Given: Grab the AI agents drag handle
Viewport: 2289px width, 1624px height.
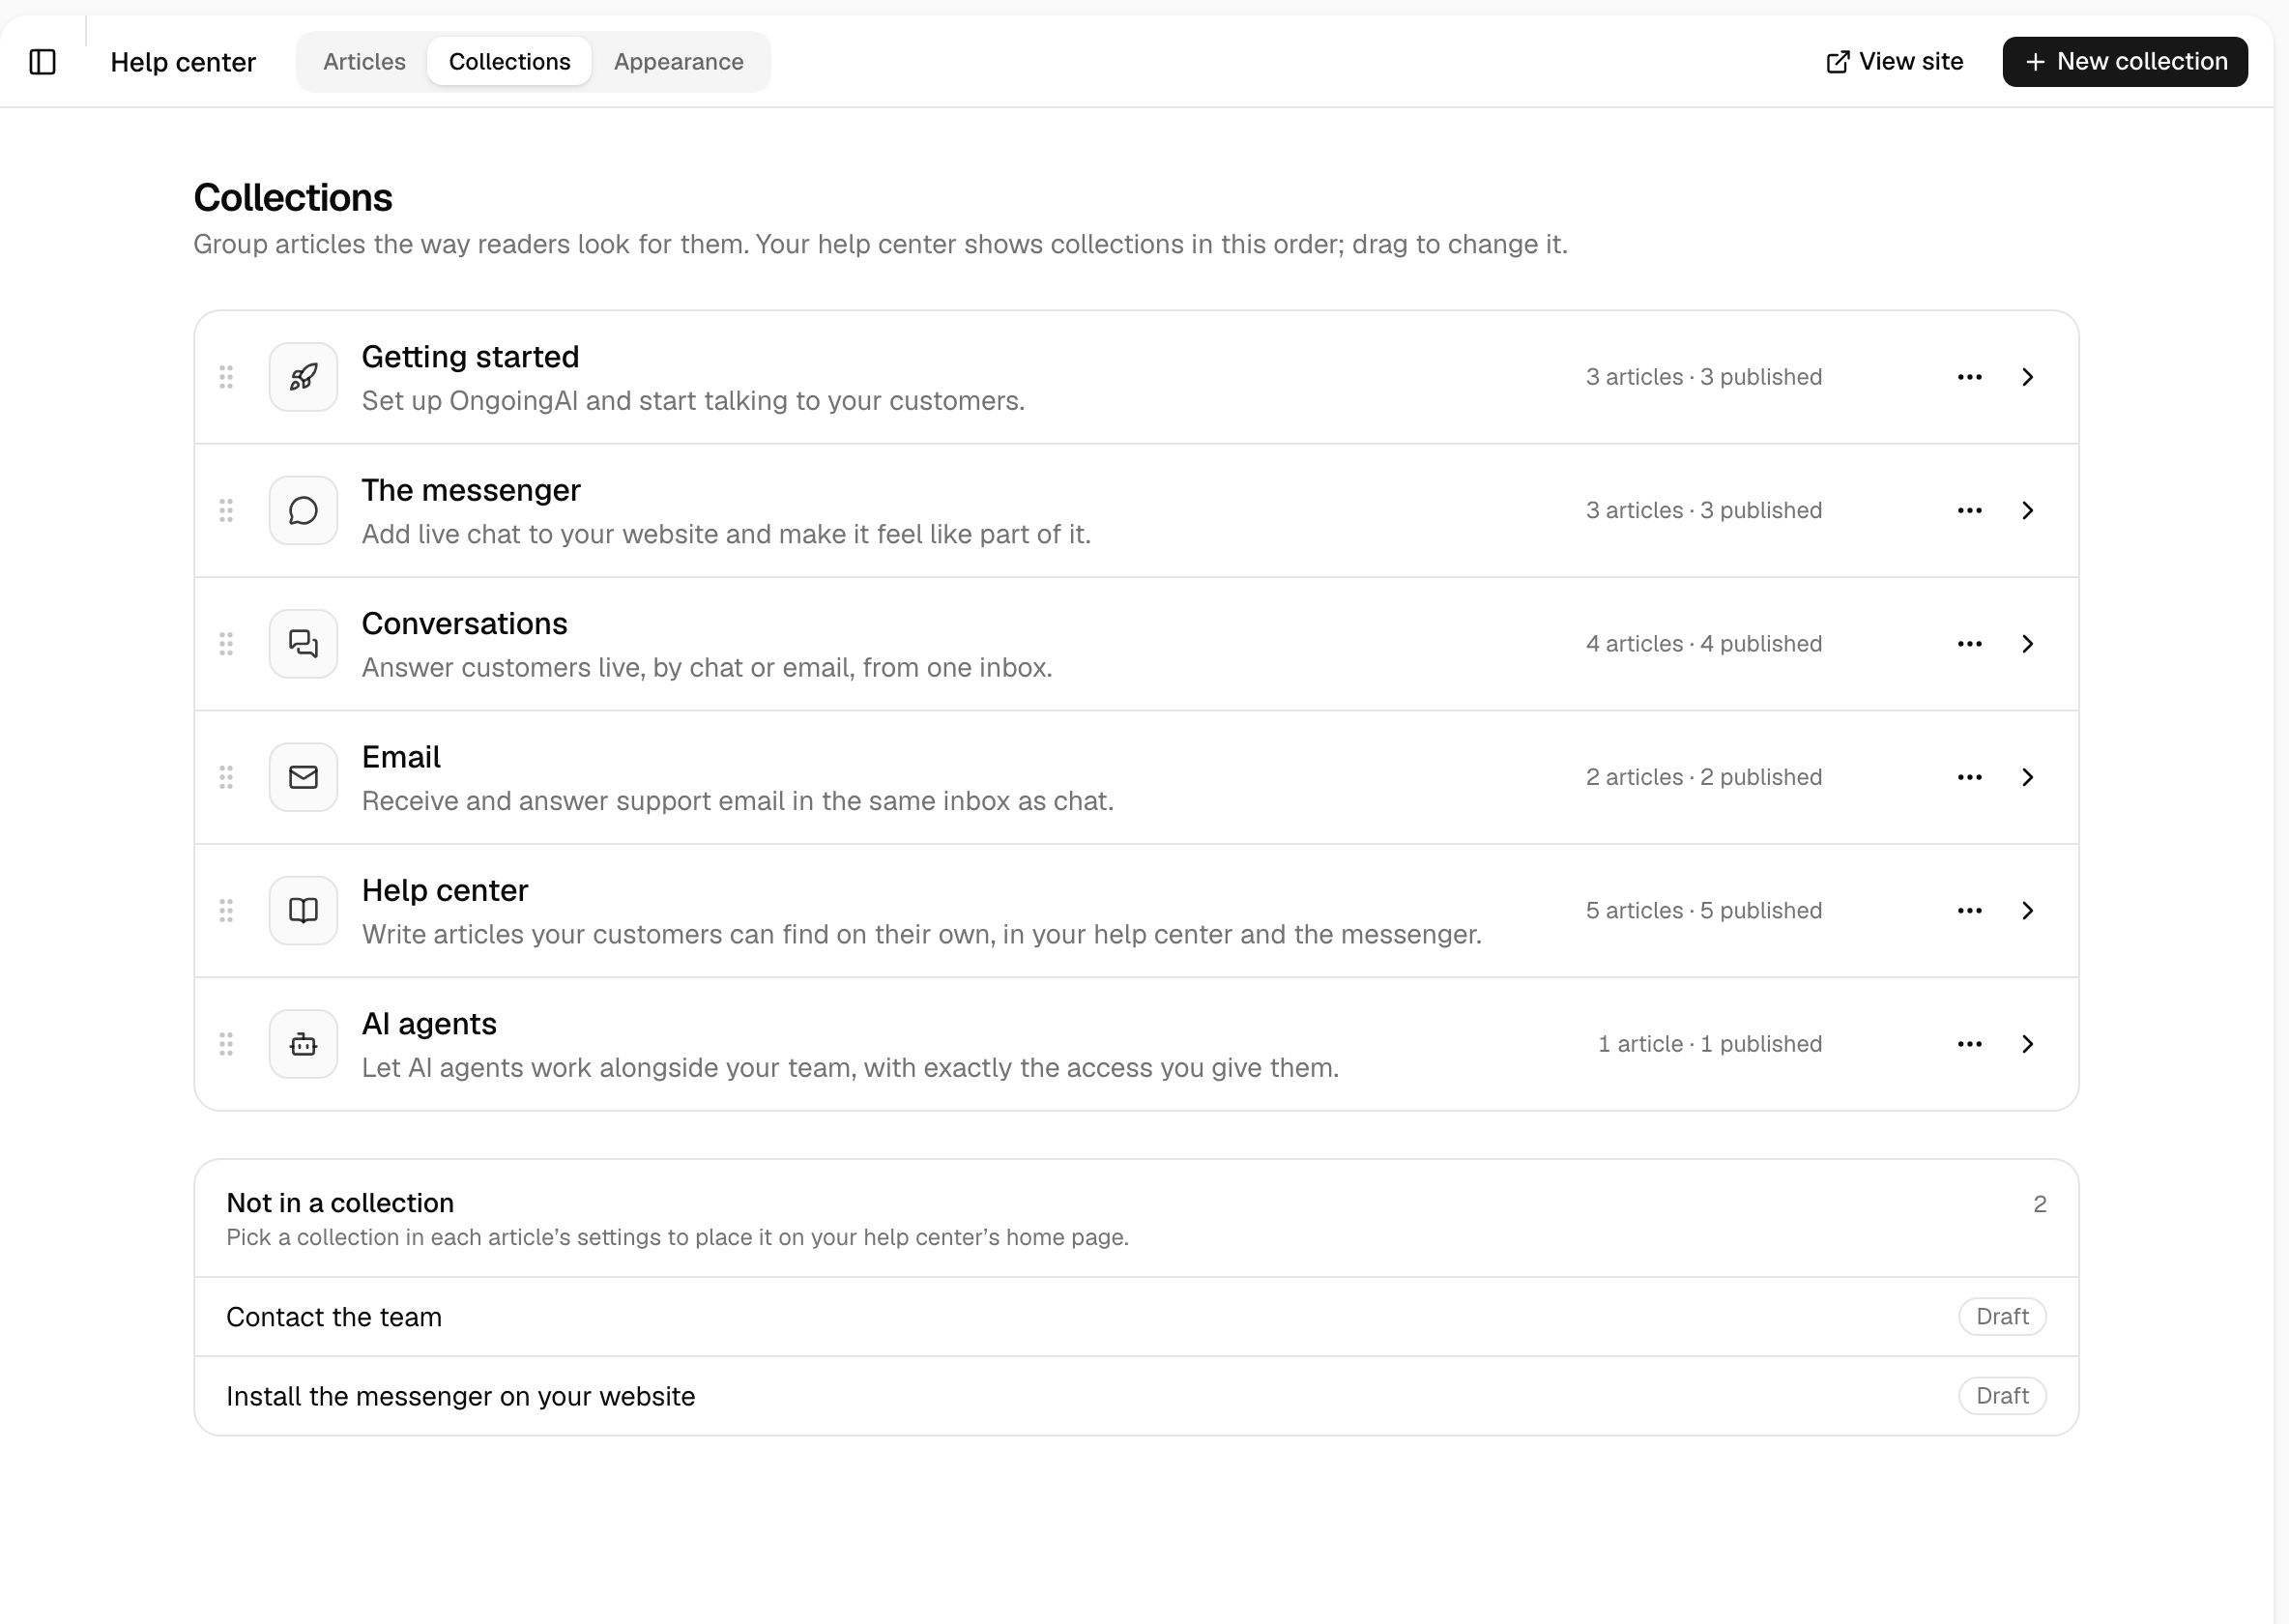Looking at the screenshot, I should (x=226, y=1044).
